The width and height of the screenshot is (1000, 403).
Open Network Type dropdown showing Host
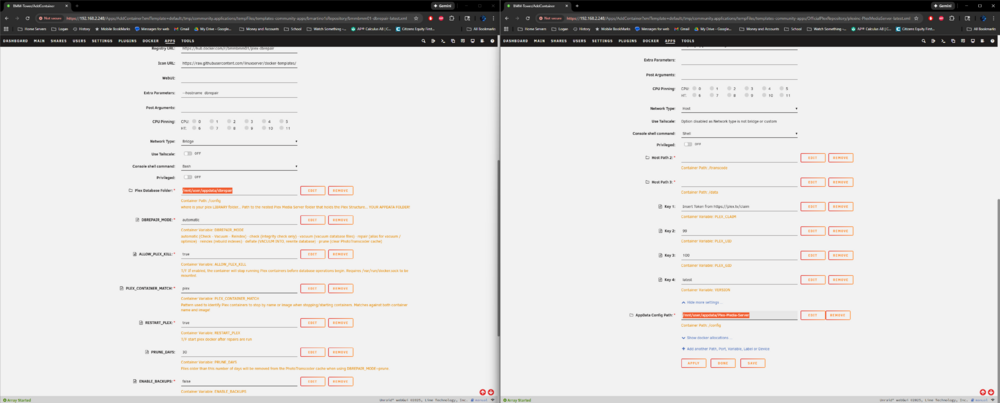pos(739,109)
